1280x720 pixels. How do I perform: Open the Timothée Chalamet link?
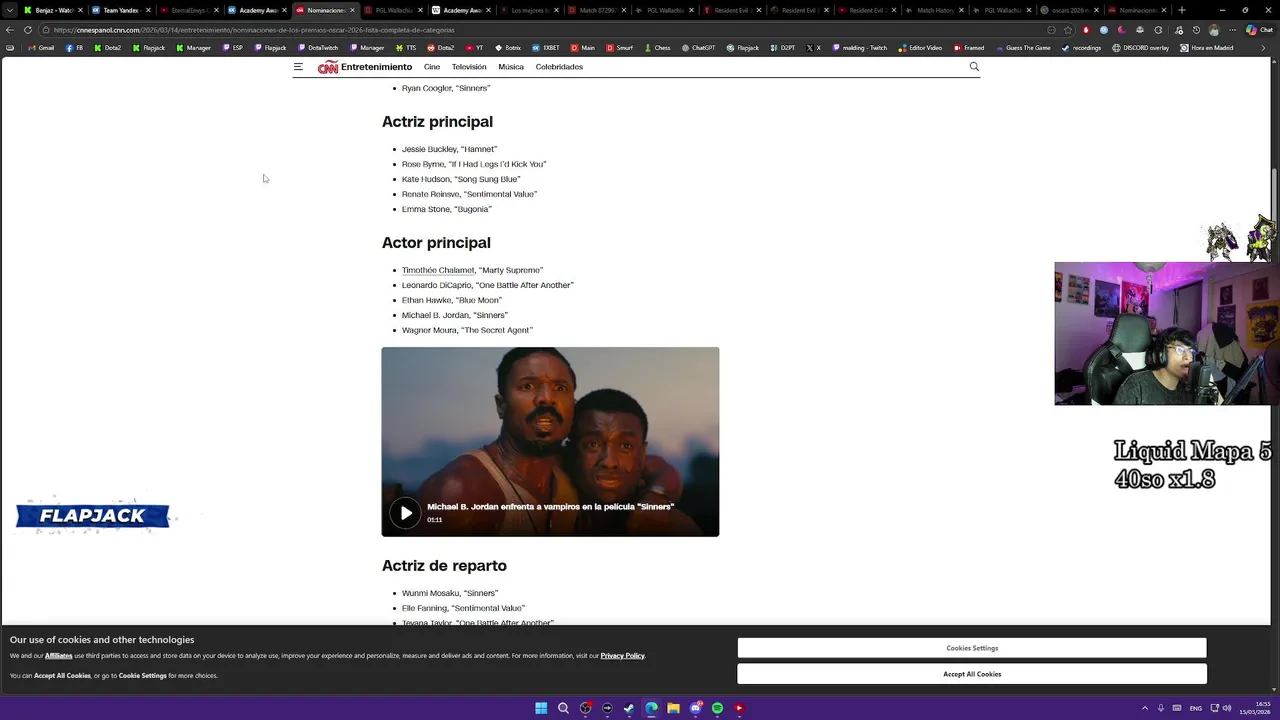(438, 270)
